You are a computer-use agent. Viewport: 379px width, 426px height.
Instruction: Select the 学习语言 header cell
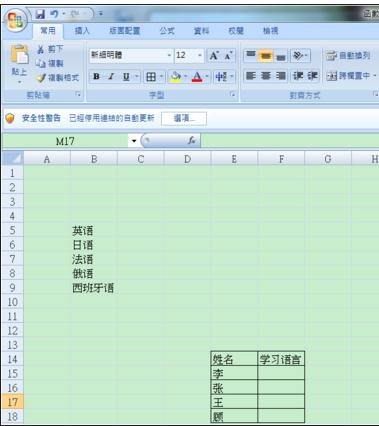click(x=281, y=359)
